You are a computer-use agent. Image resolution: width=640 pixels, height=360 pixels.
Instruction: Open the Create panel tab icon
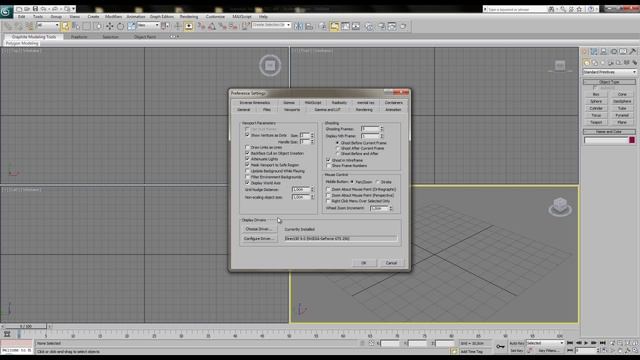pyautogui.click(x=585, y=51)
